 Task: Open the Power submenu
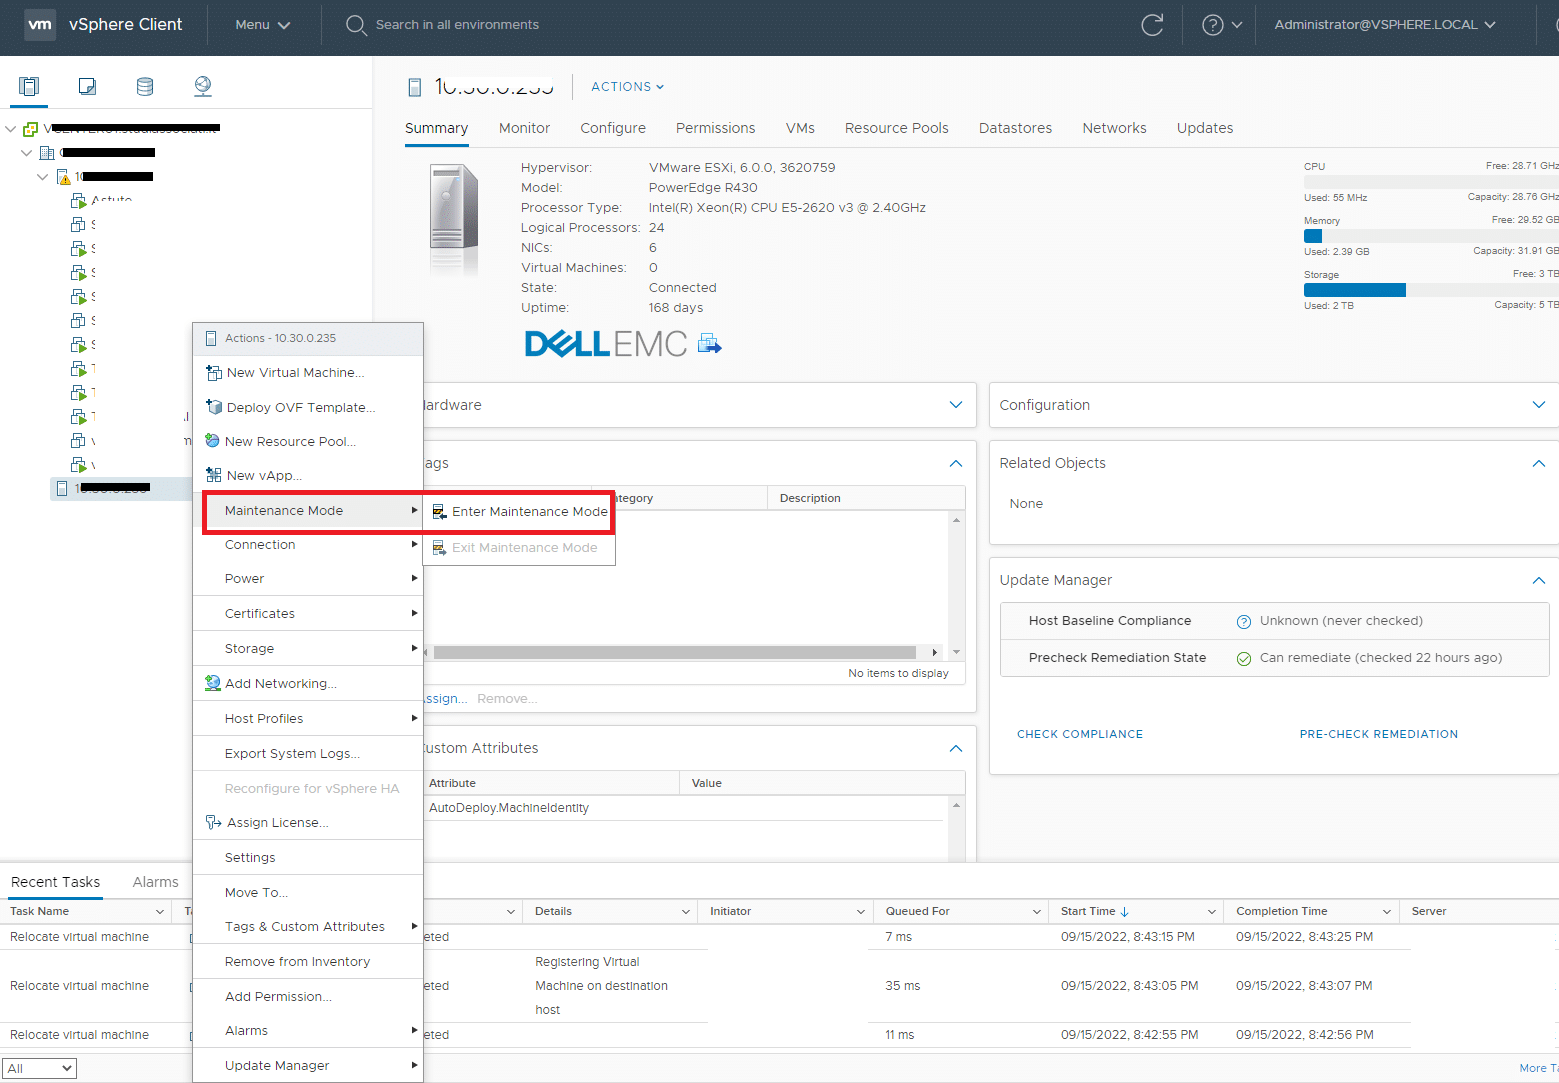[308, 579]
